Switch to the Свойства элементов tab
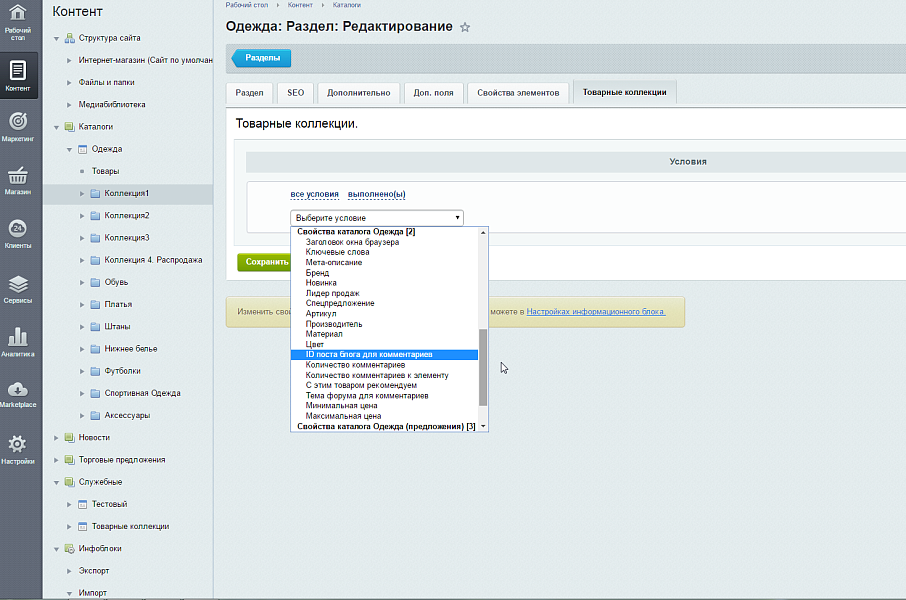Image resolution: width=906 pixels, height=600 pixels. 518,93
